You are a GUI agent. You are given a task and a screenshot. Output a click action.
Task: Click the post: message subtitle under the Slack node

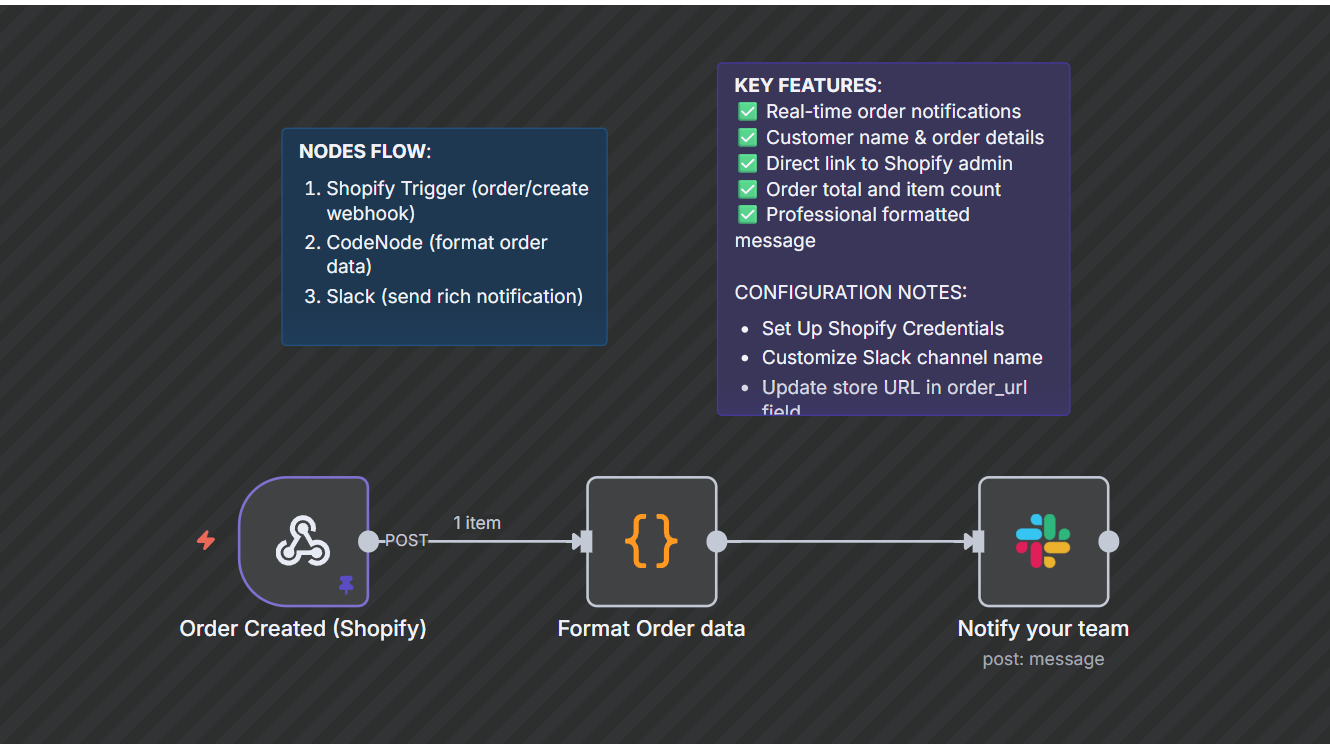pyautogui.click(x=1043, y=658)
